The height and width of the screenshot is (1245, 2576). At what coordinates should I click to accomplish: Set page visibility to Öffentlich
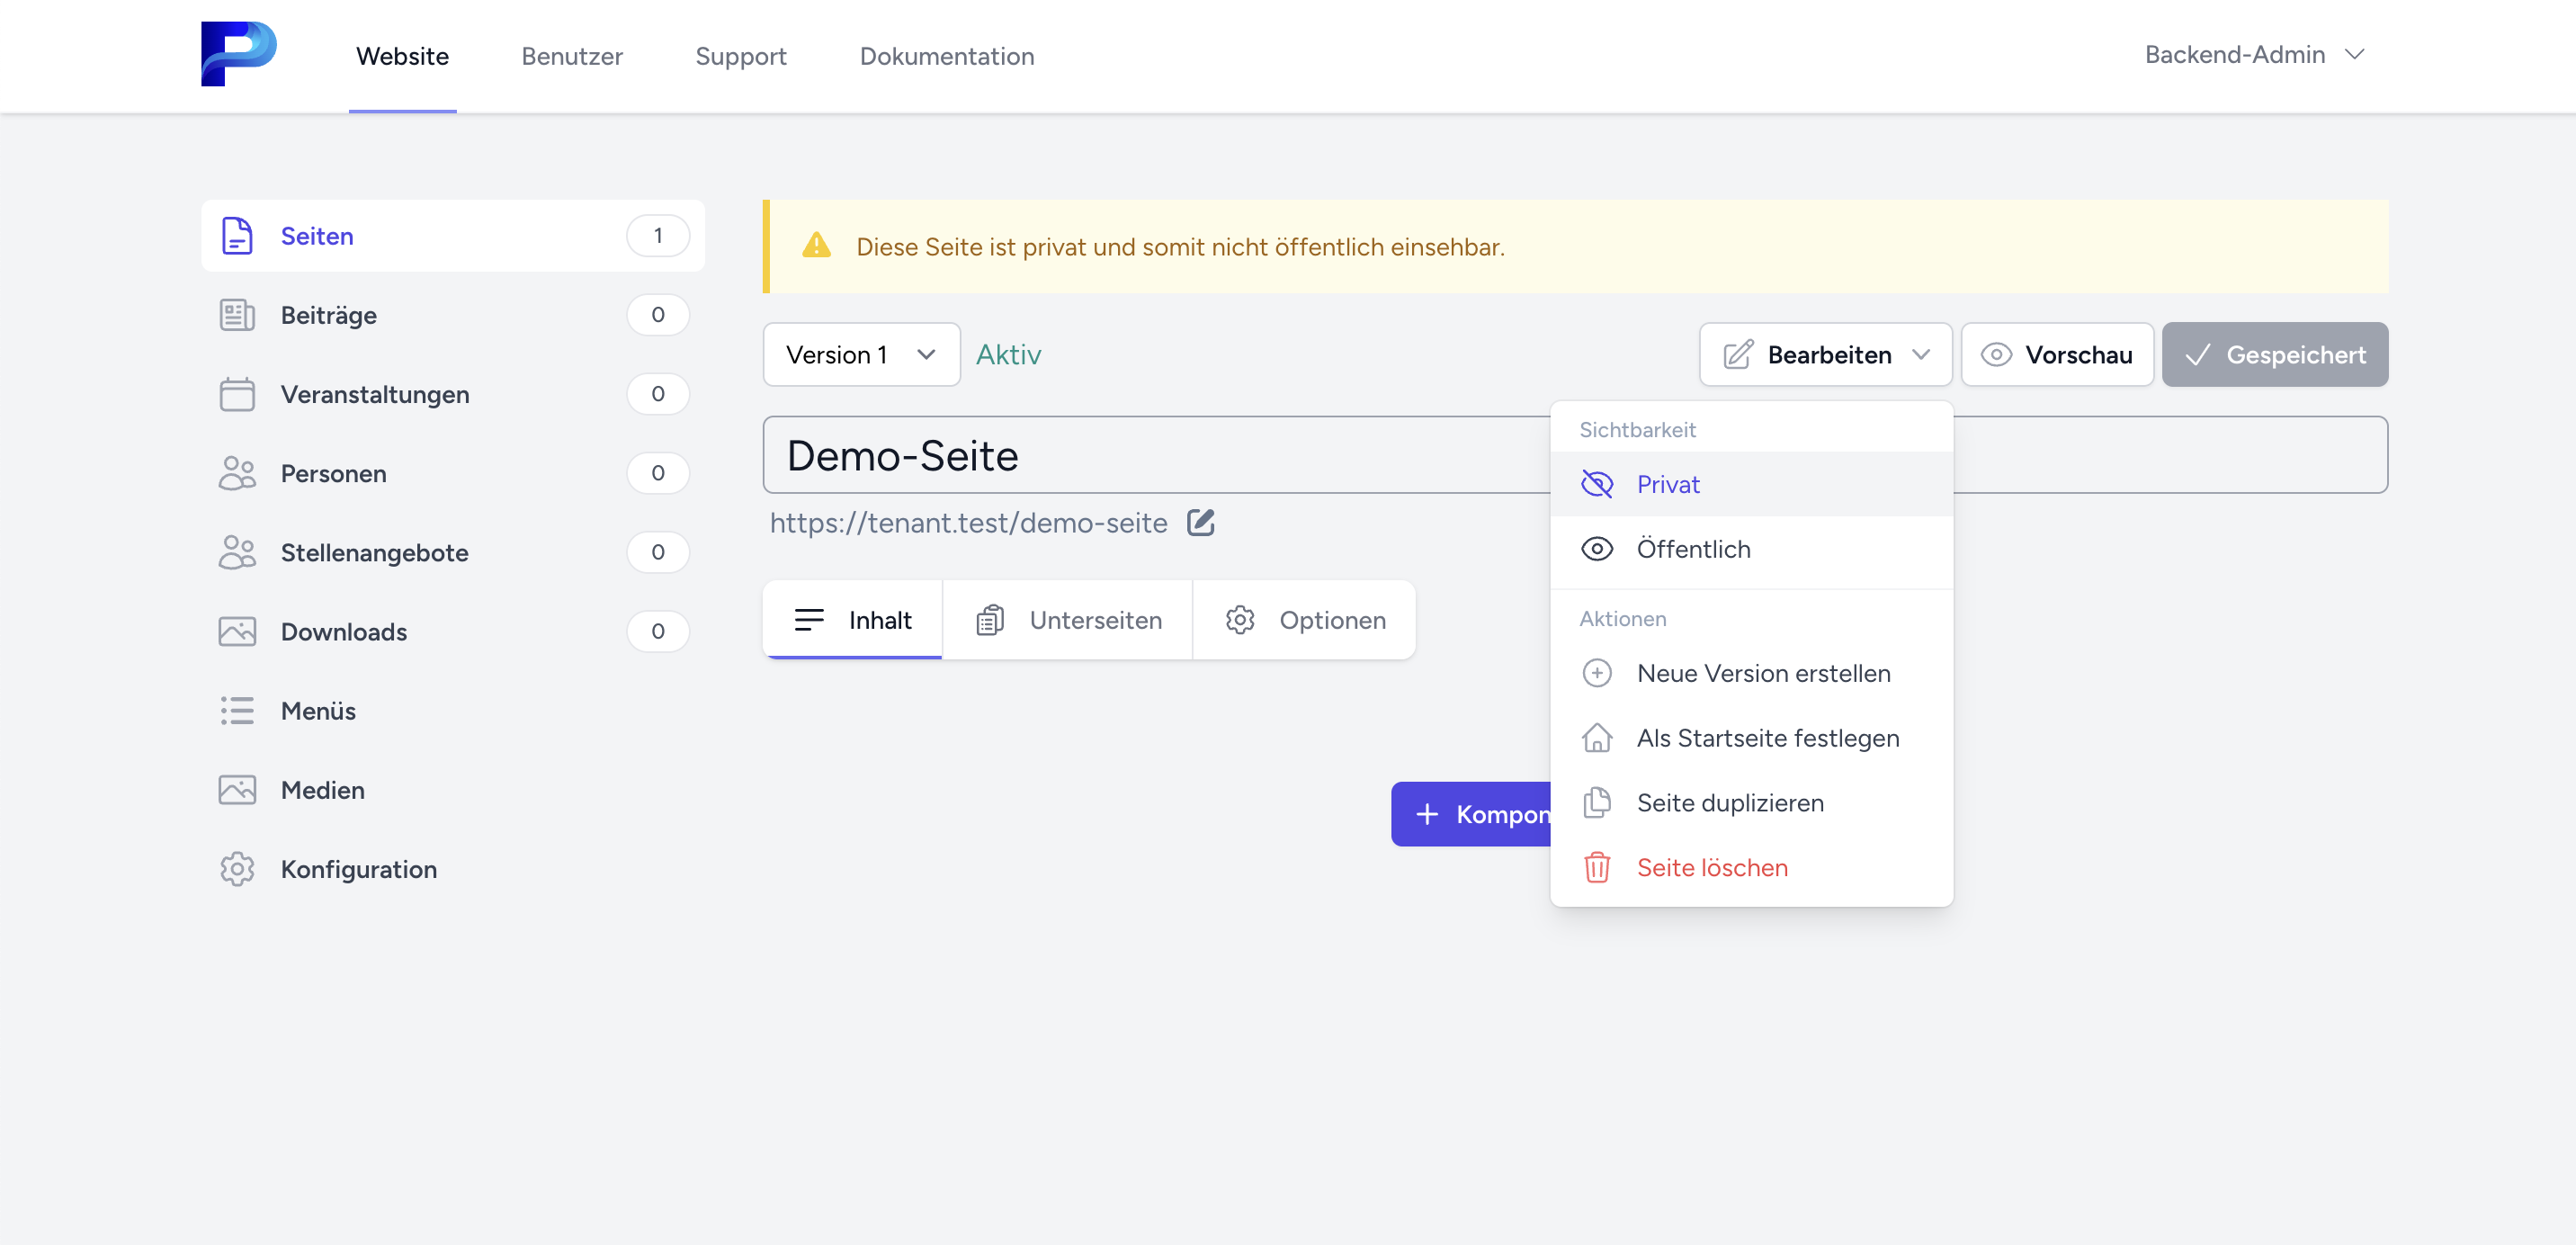tap(1692, 549)
